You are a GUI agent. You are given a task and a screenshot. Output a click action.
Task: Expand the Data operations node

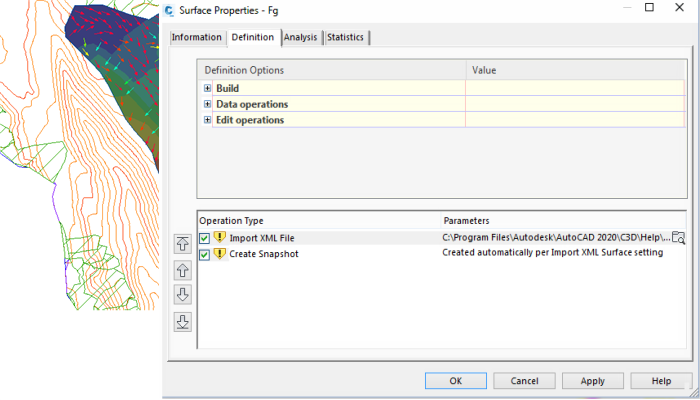tap(207, 104)
